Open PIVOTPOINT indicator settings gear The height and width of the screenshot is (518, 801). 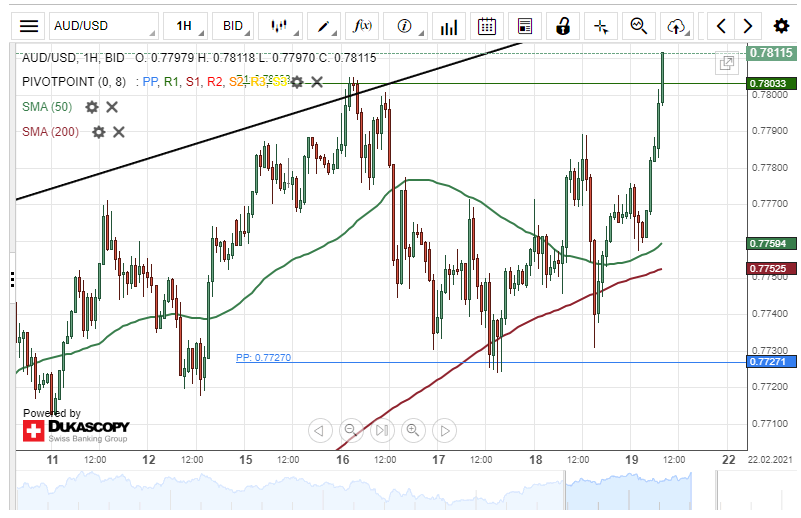click(x=297, y=82)
